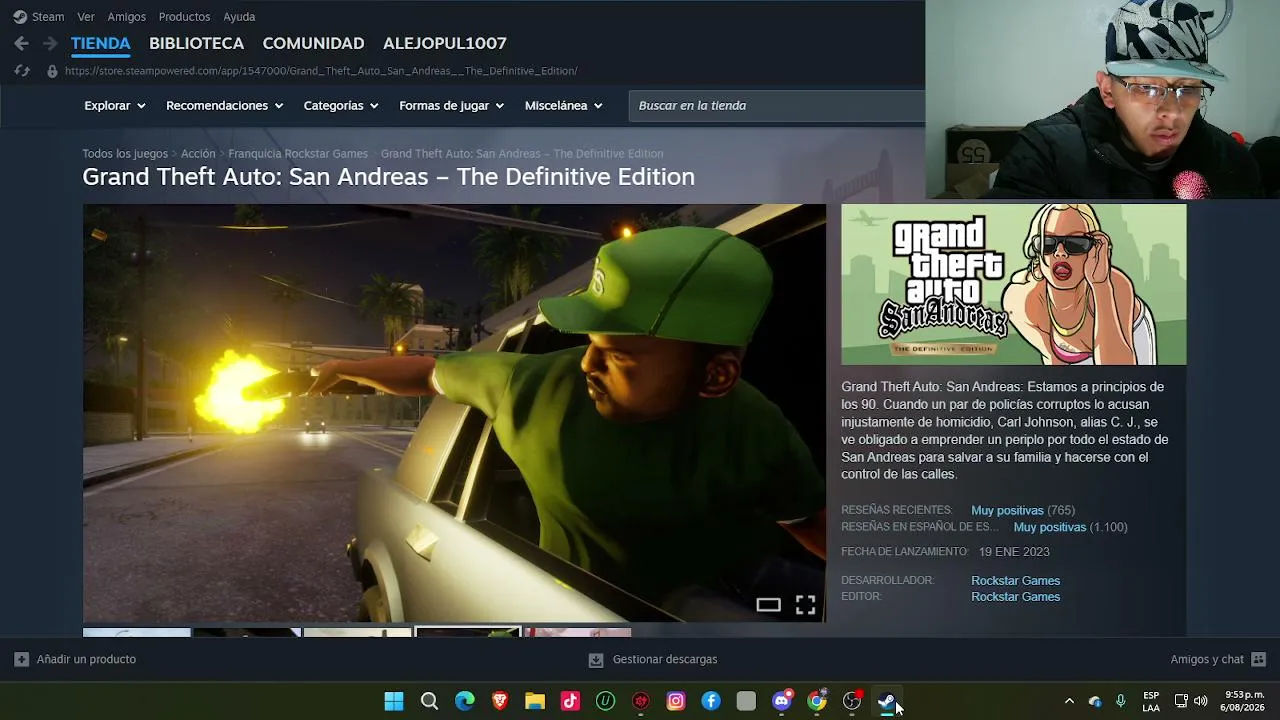Viewport: 1280px width, 720px height.
Task: Launch Brave browser from the taskbar
Action: [x=500, y=701]
